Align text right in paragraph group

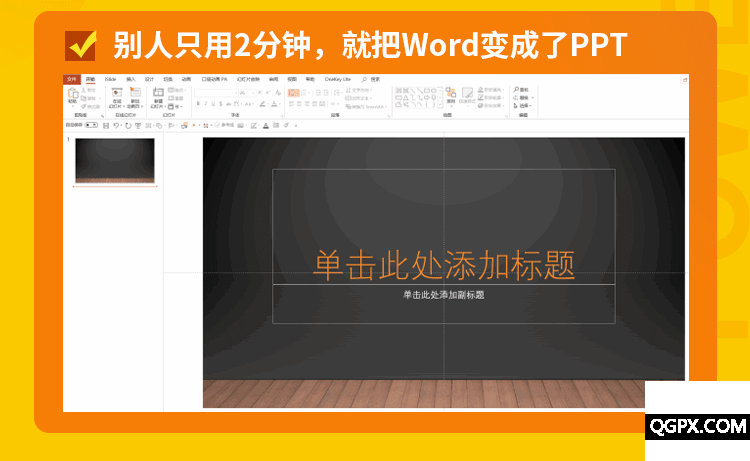pos(307,104)
